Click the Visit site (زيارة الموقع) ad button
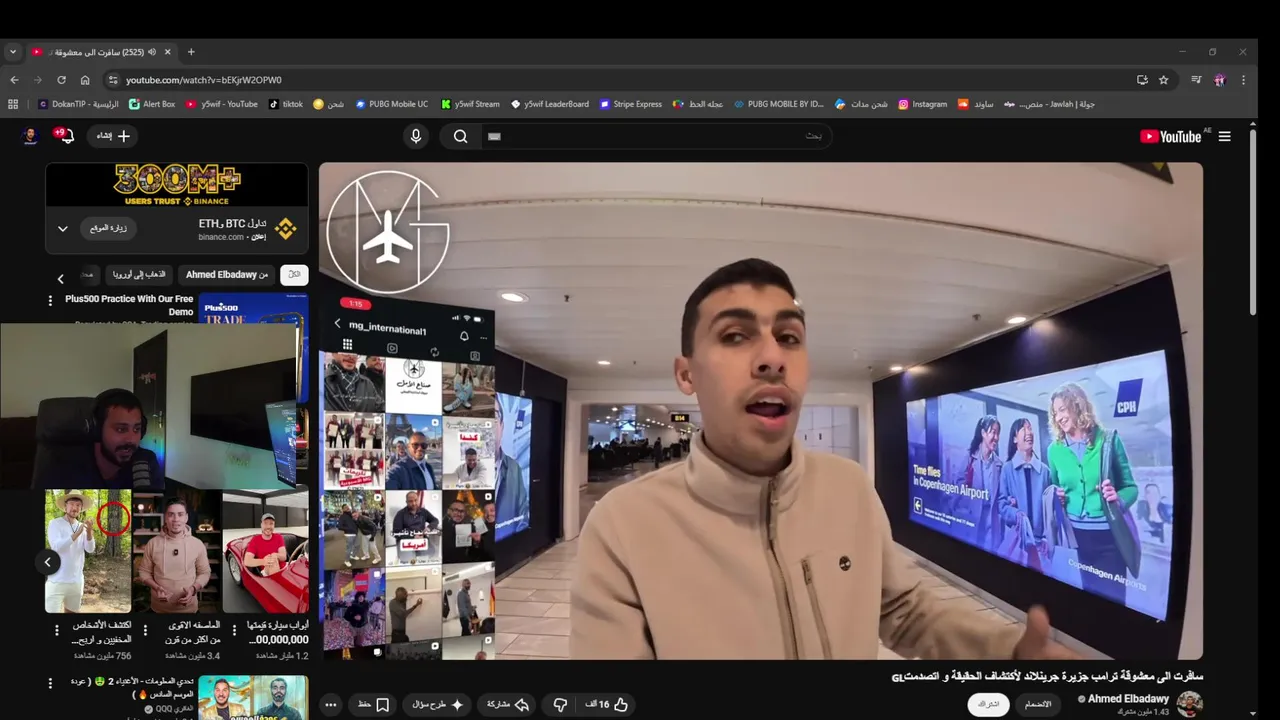This screenshot has width=1280, height=720. 108,228
